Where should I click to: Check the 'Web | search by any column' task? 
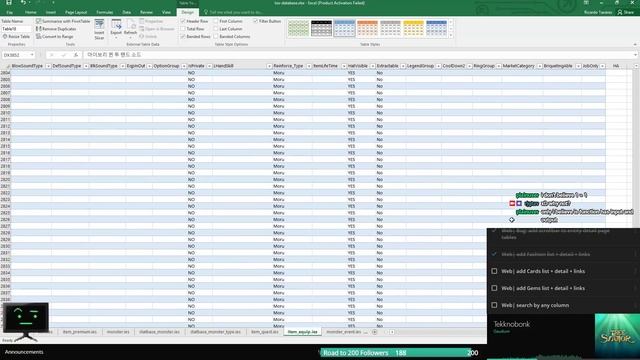point(494,305)
